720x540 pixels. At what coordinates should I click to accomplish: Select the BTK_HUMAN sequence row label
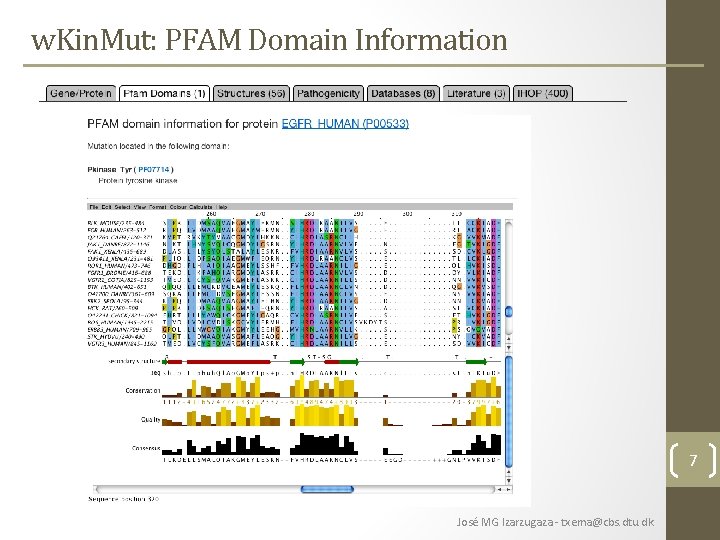[x=117, y=287]
